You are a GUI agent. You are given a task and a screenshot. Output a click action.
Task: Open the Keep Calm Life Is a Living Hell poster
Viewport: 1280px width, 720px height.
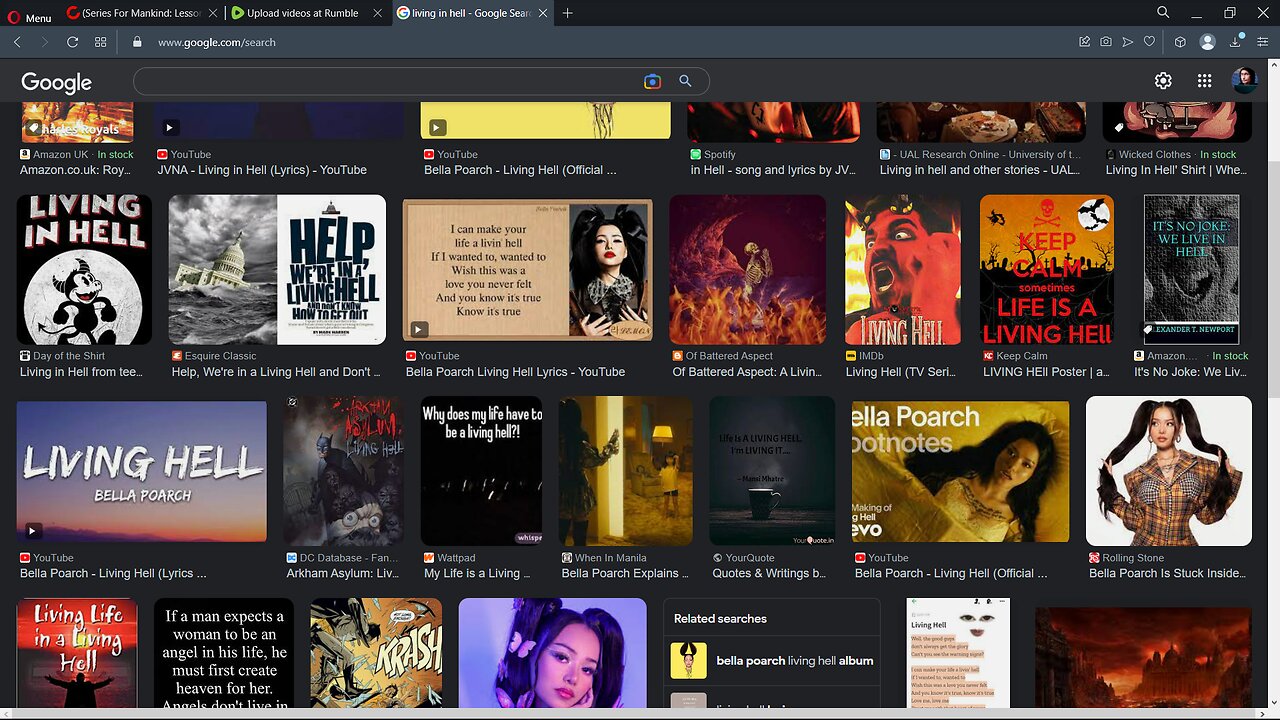[x=1046, y=270]
